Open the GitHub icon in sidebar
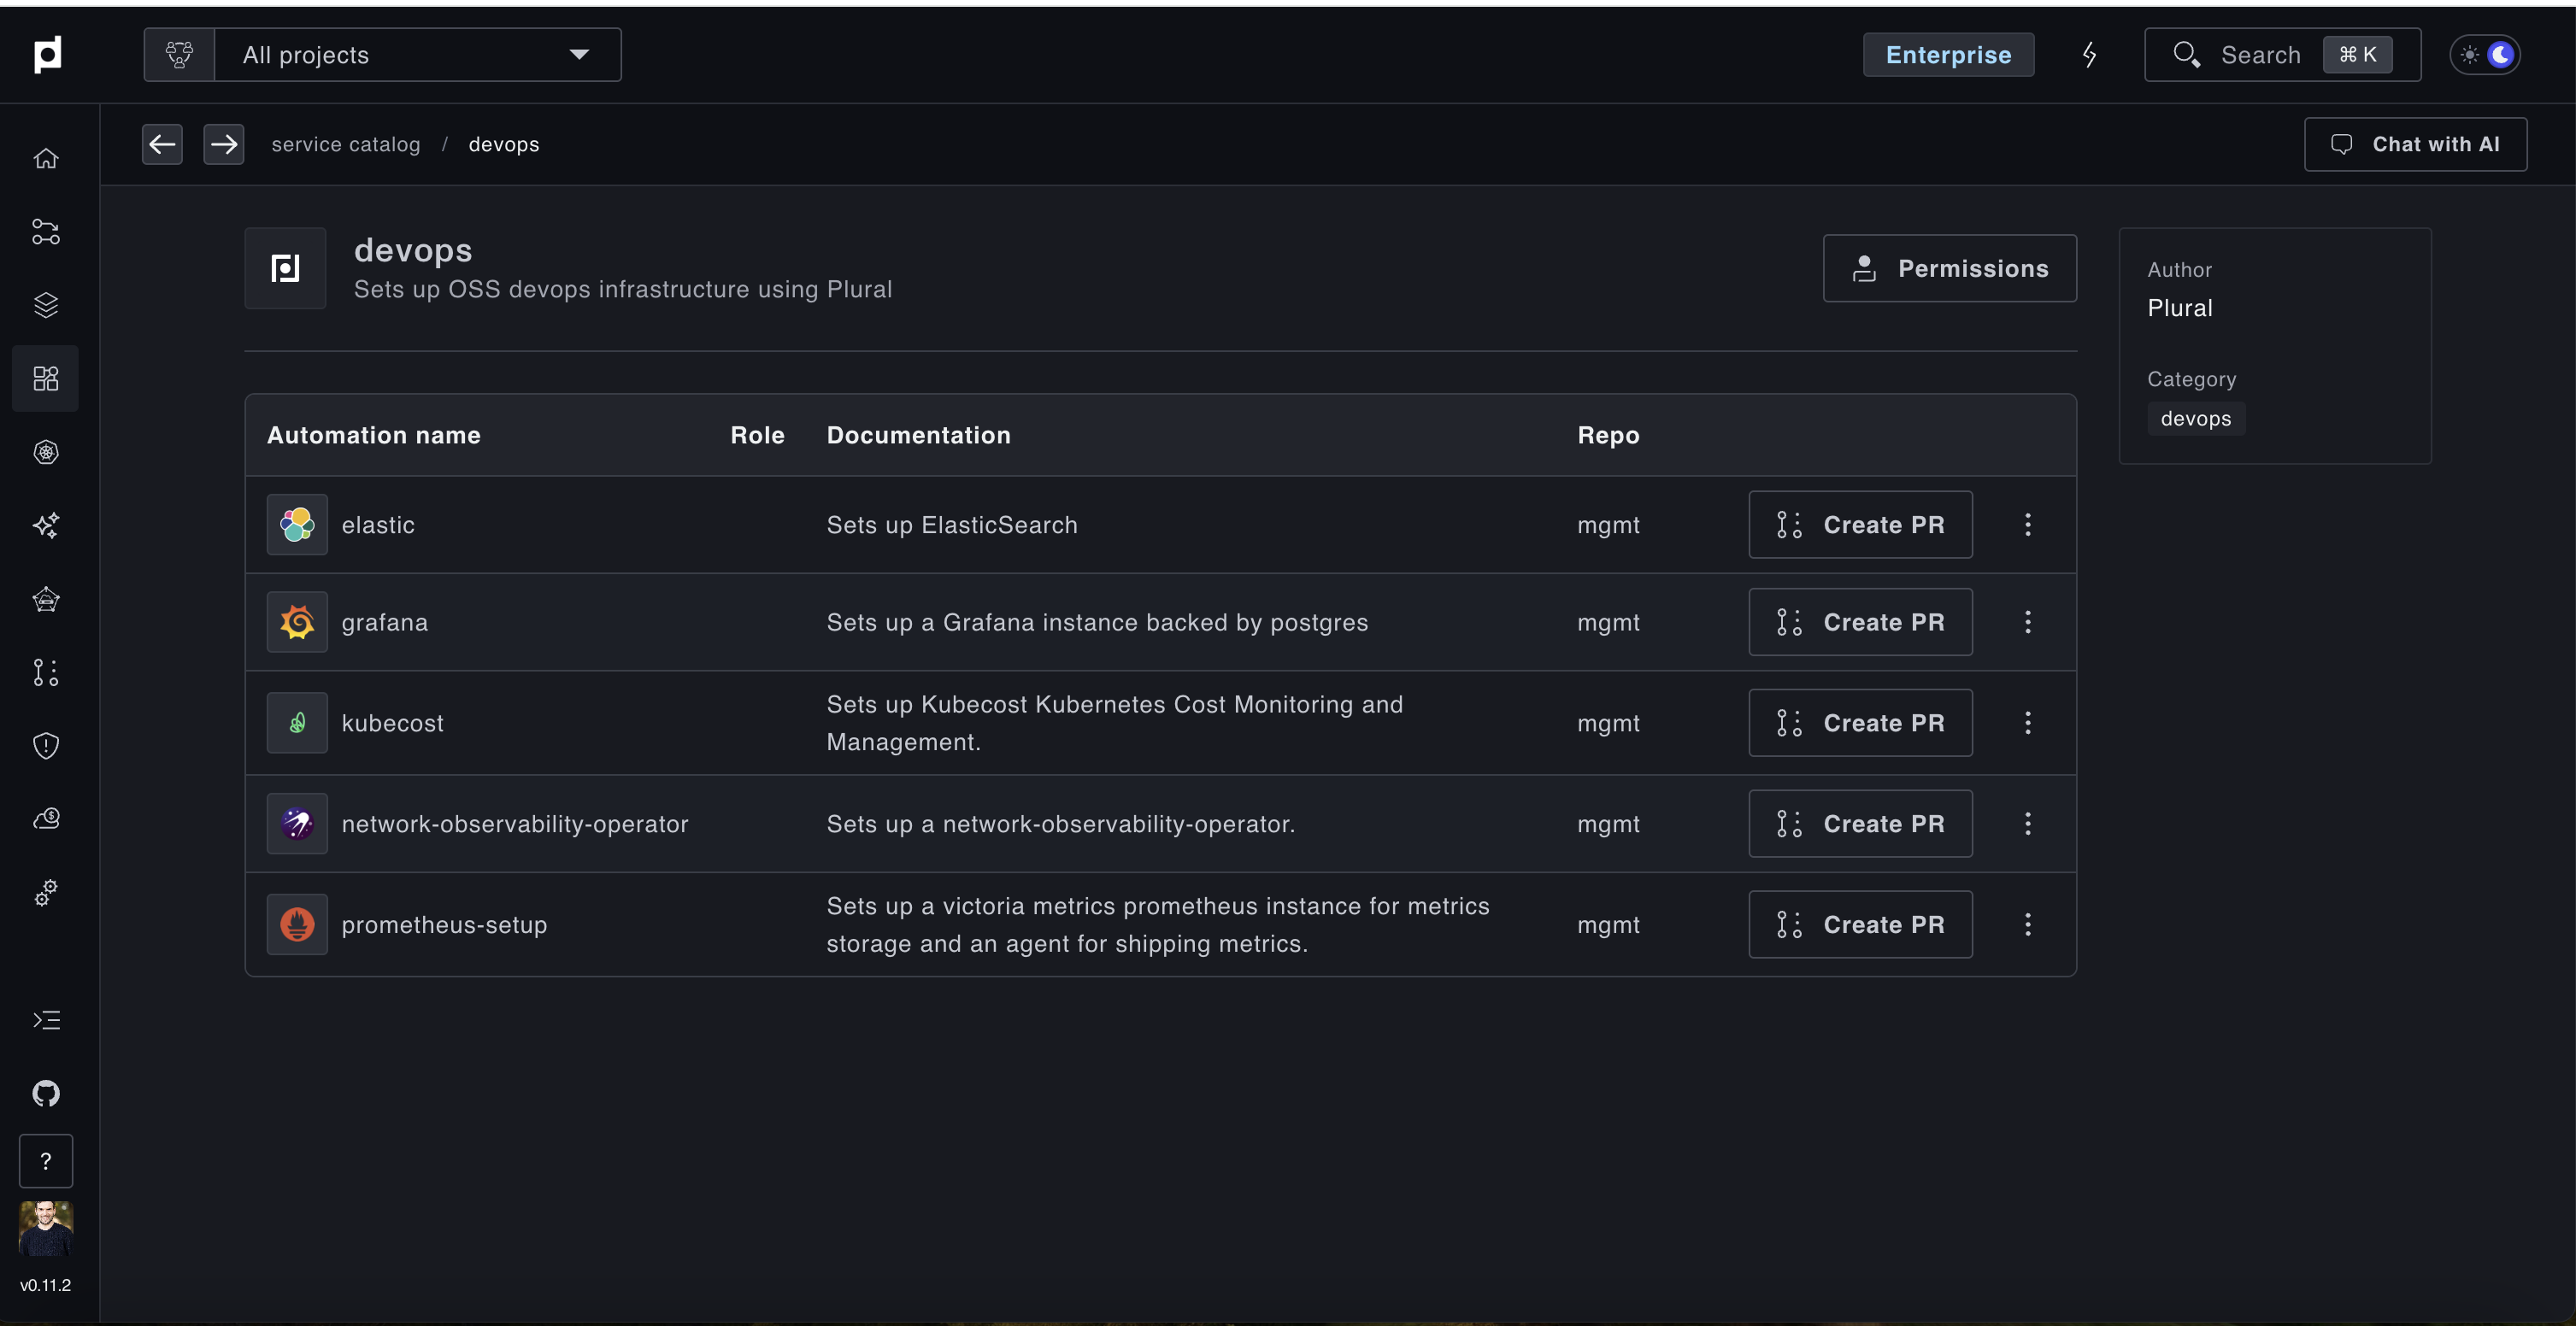 tap(46, 1093)
